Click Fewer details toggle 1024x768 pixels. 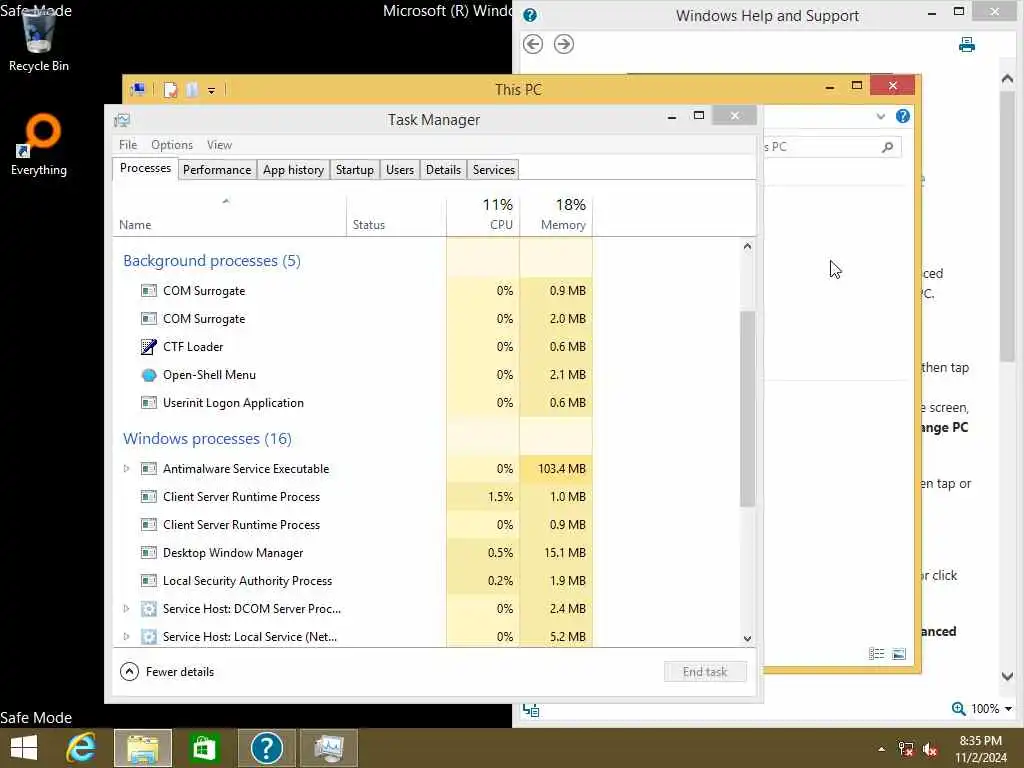click(x=167, y=671)
